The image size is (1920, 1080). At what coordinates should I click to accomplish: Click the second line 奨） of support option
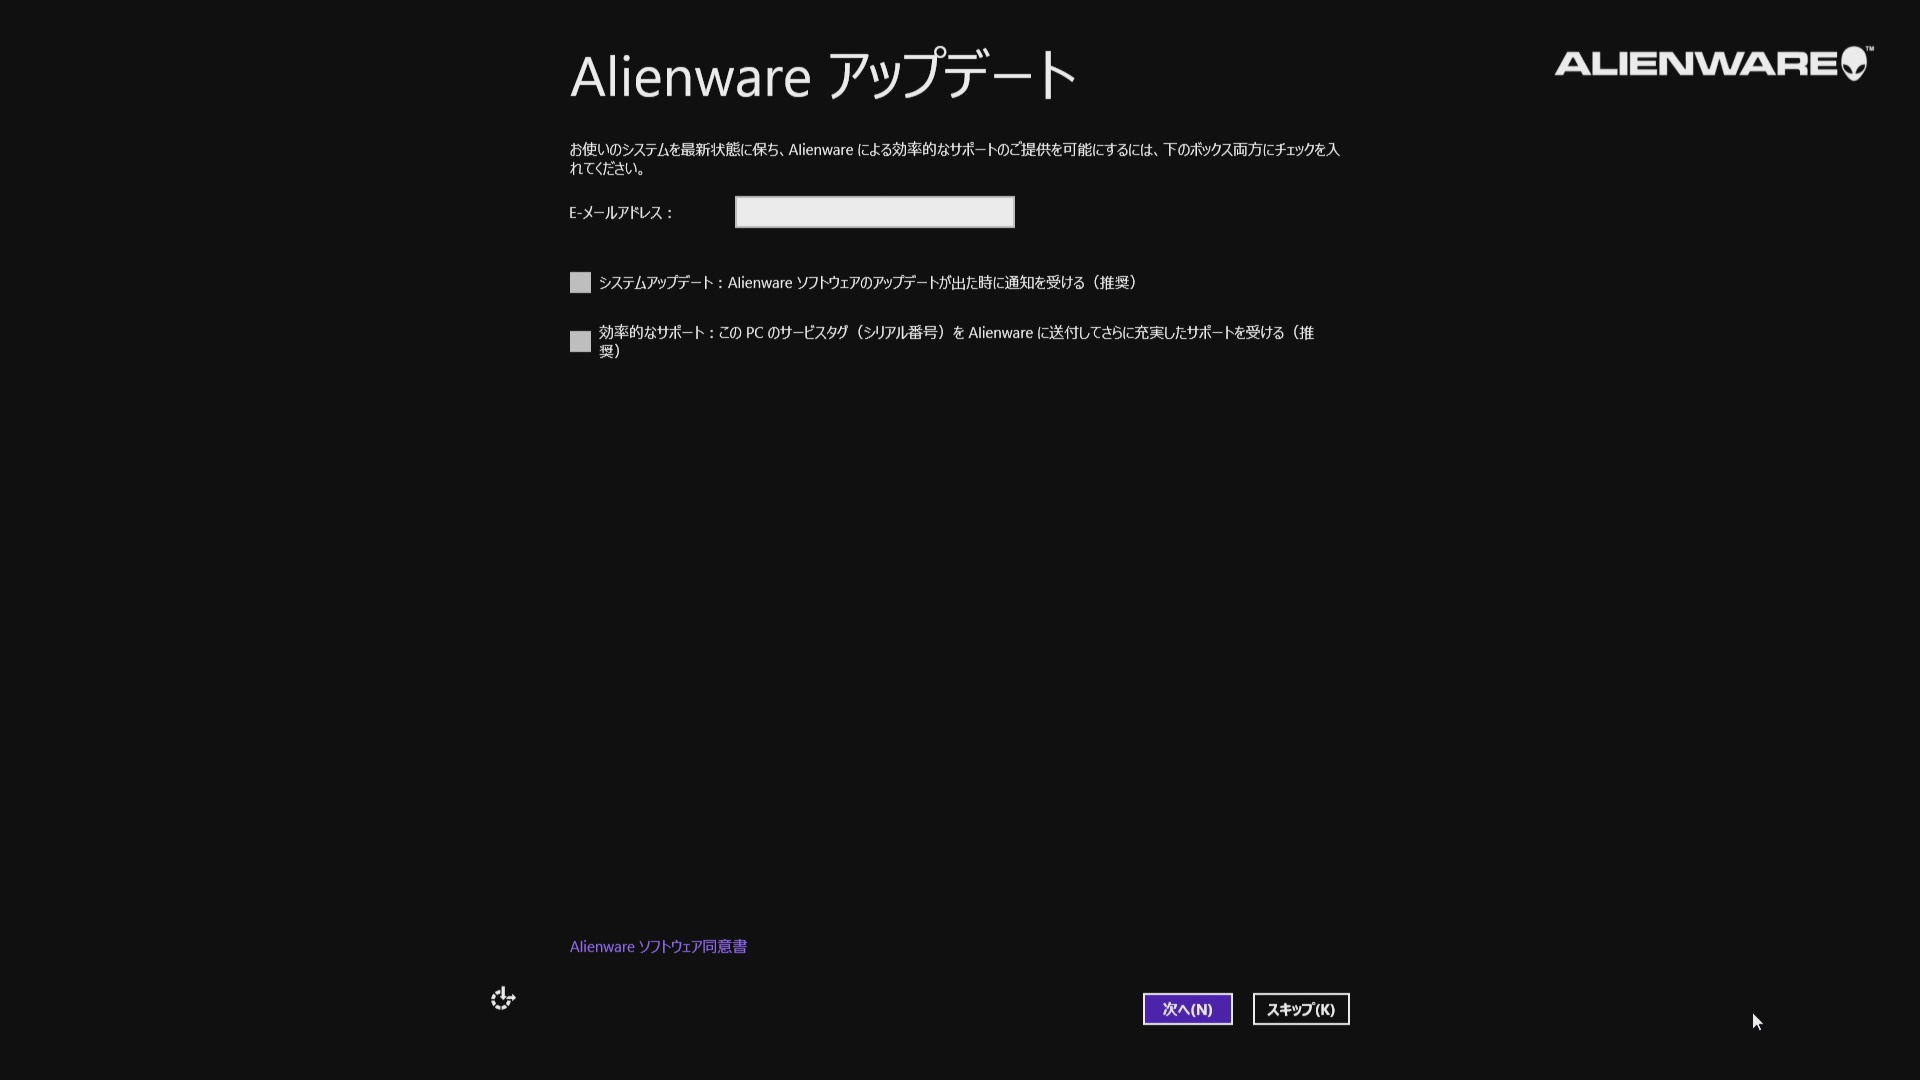pos(610,352)
